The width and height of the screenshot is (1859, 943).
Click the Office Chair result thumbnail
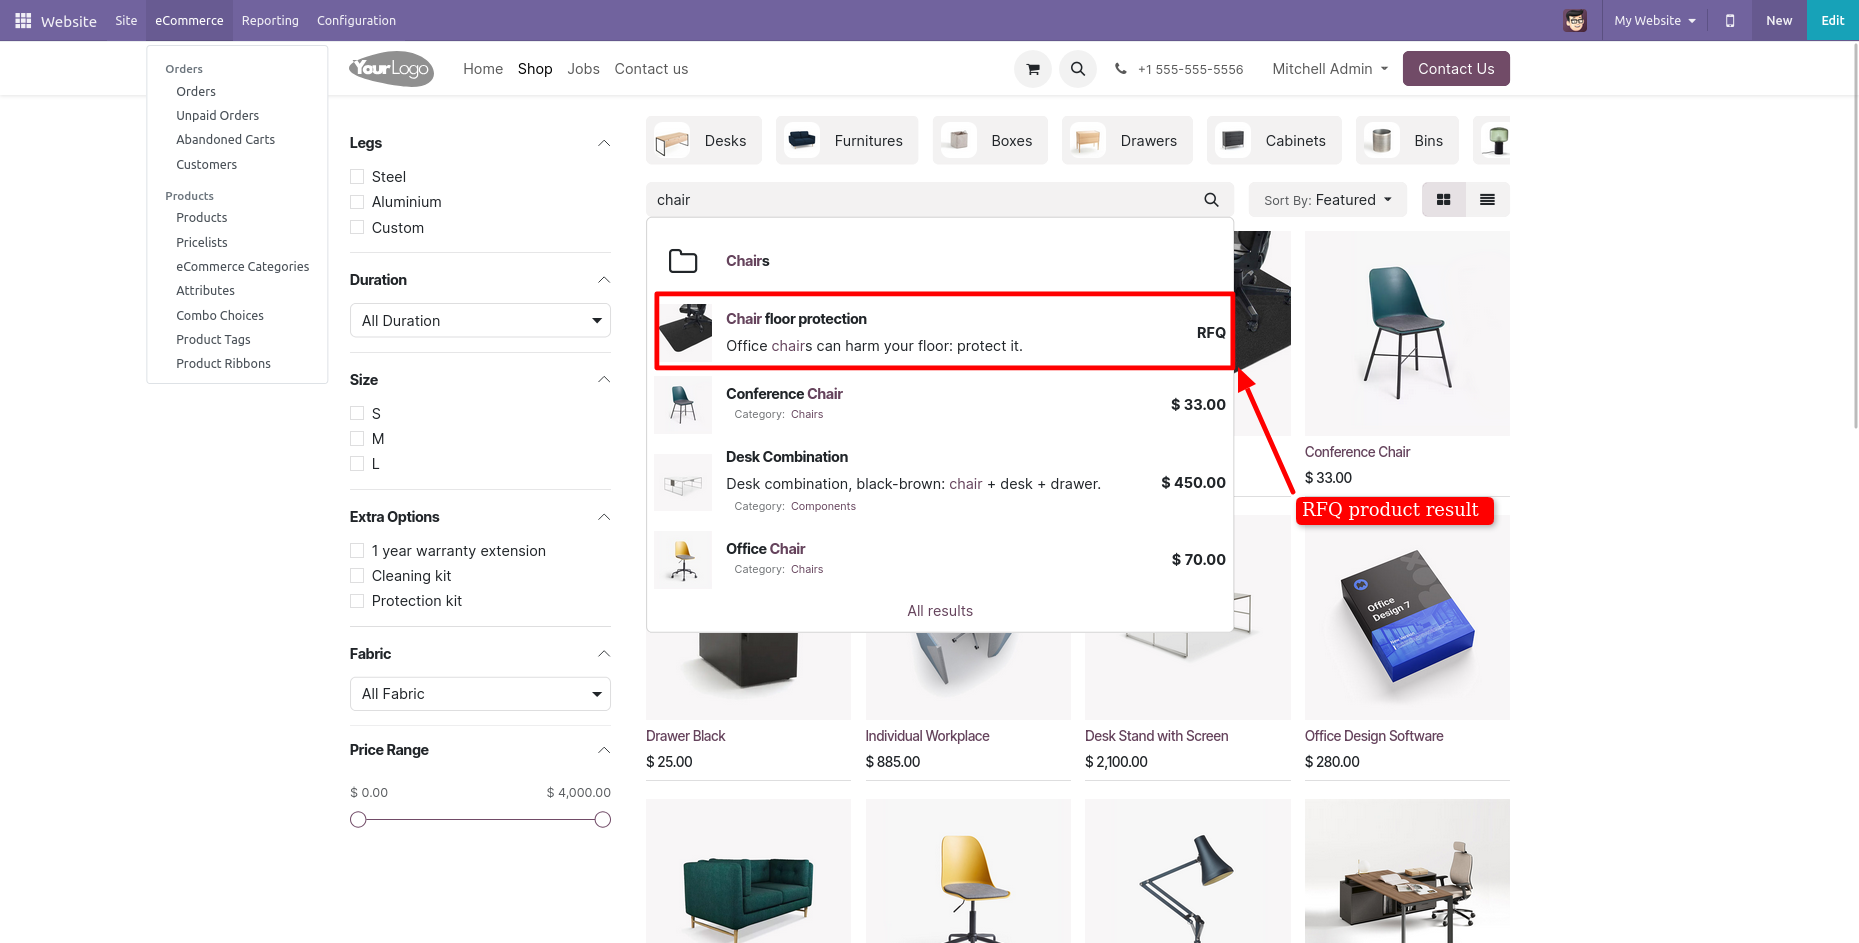point(683,559)
